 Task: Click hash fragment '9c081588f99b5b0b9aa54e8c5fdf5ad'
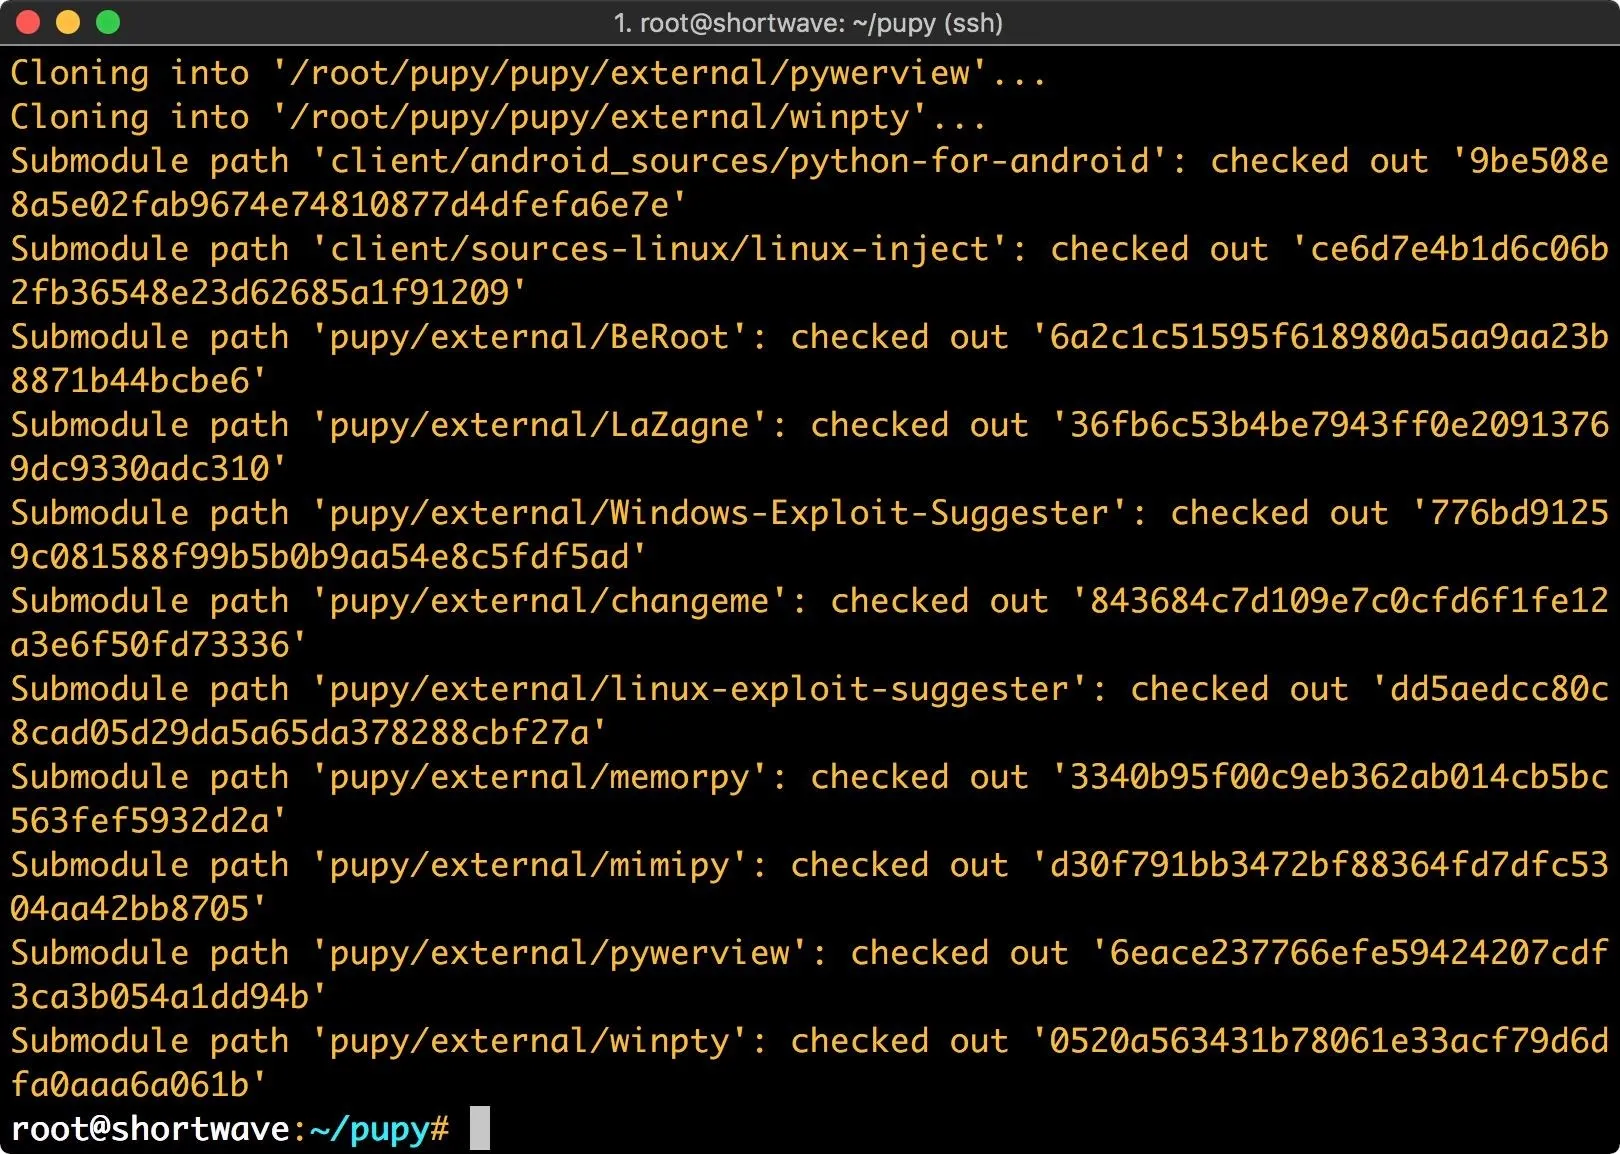point(320,557)
